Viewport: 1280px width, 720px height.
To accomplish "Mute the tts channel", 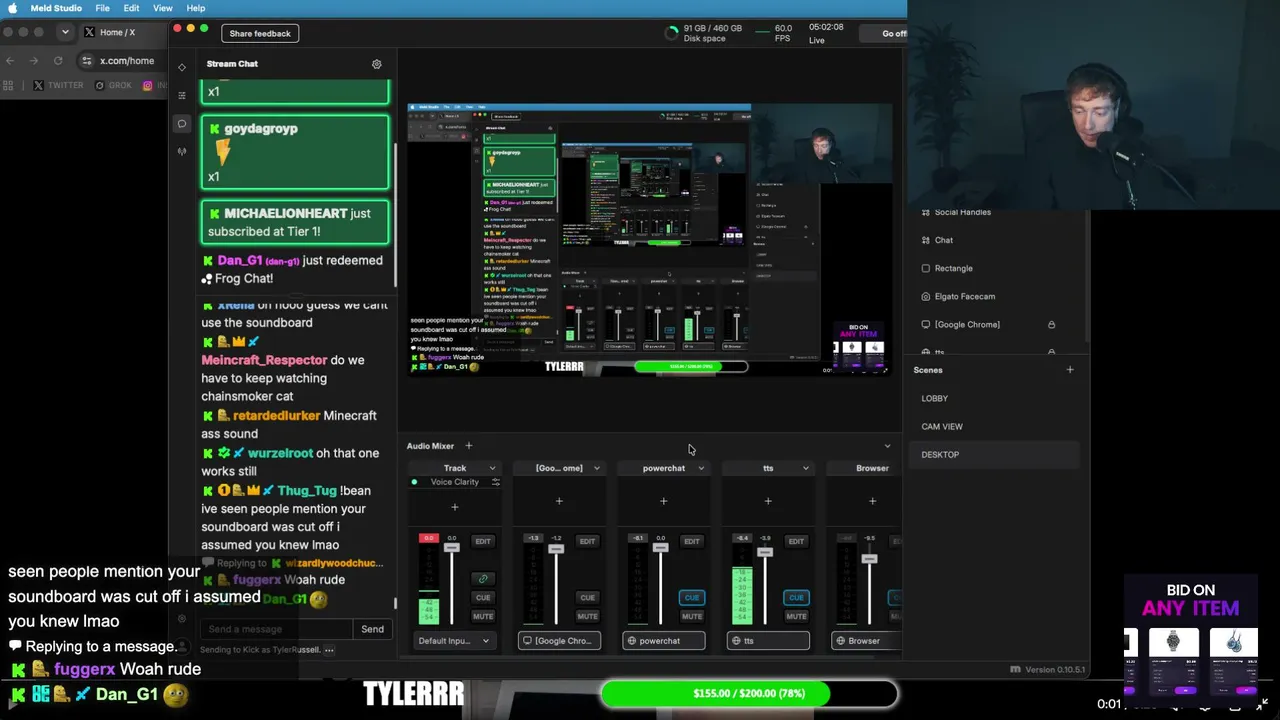I will [796, 616].
